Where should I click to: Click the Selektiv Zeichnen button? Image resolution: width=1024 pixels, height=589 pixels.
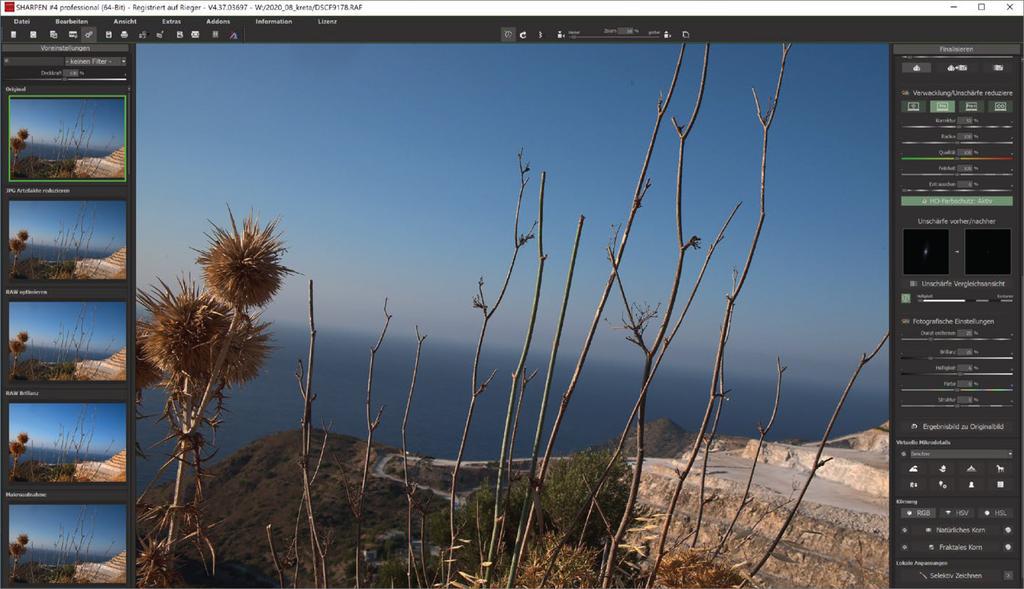click(950, 575)
